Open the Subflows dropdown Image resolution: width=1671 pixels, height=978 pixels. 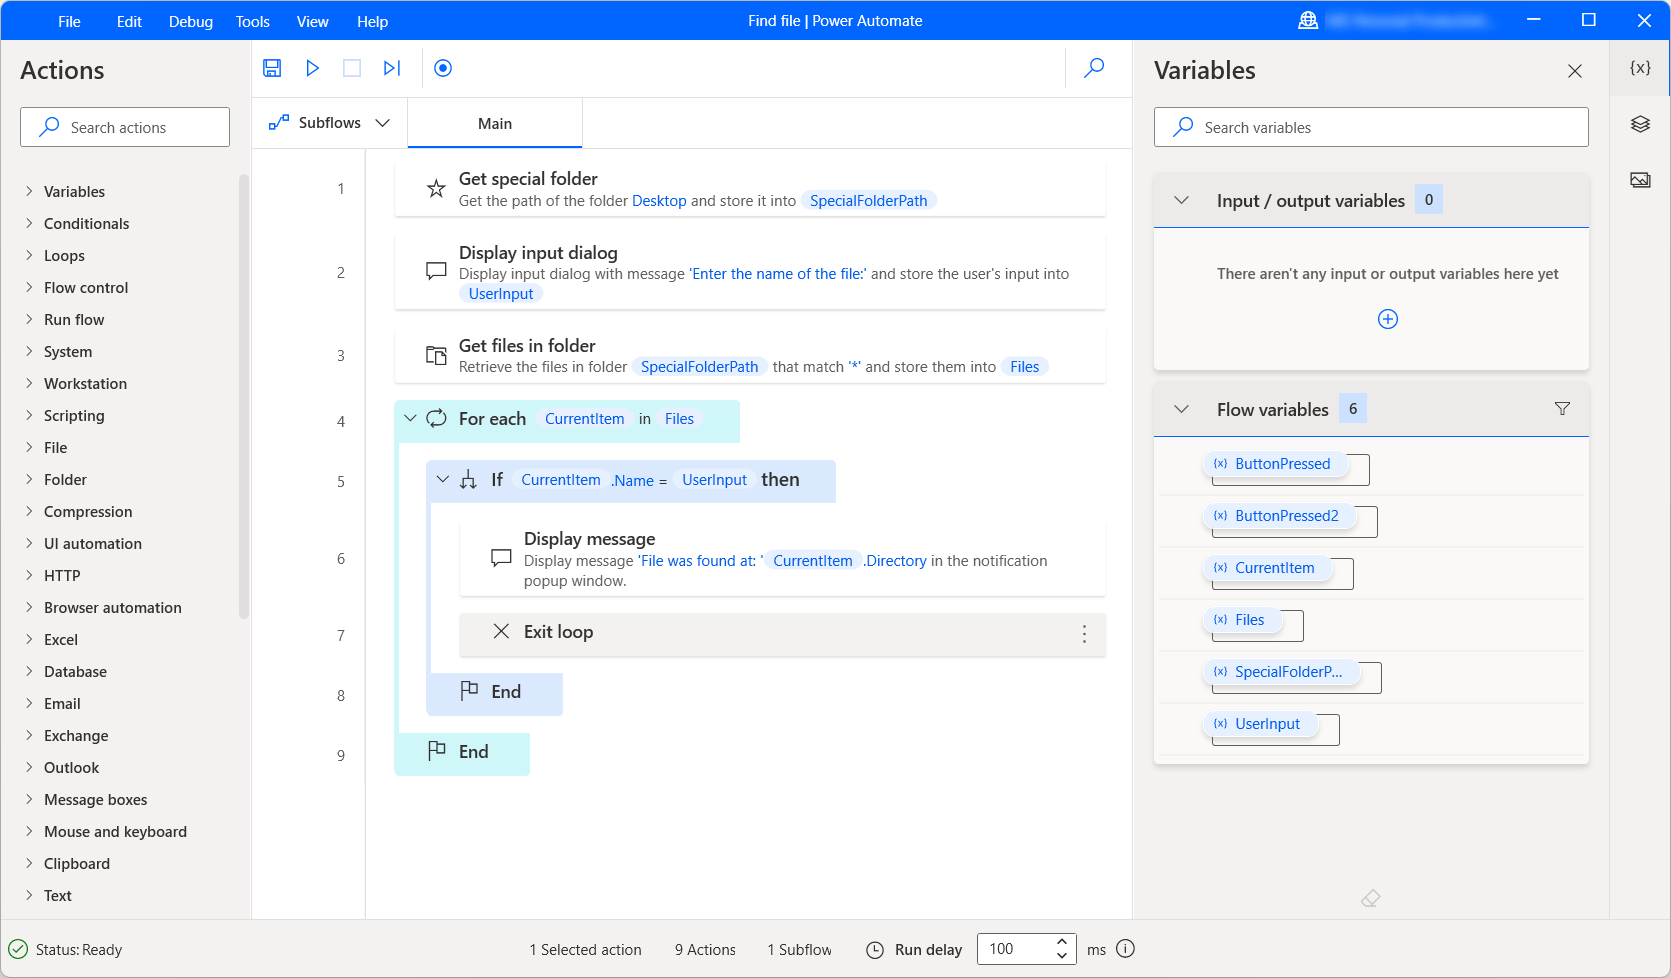click(383, 122)
